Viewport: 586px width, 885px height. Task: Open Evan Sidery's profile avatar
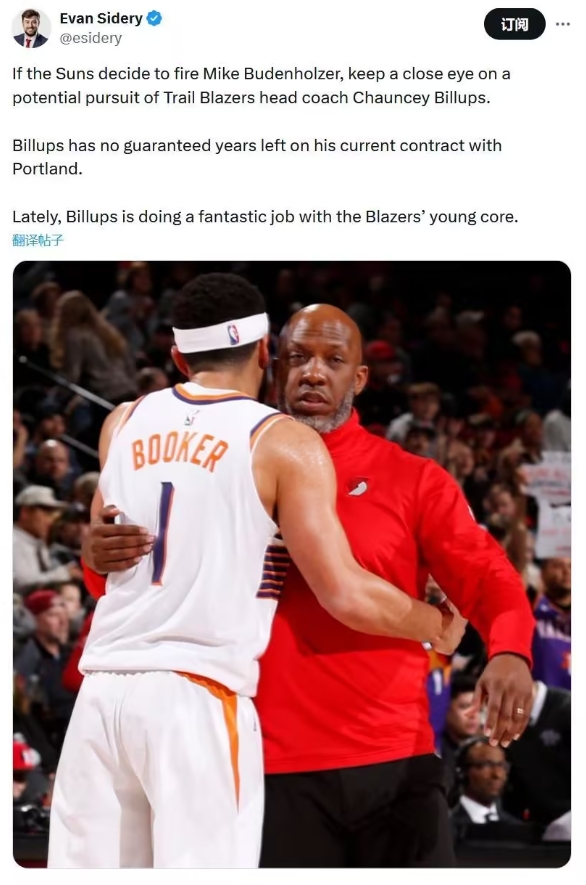tap(30, 28)
